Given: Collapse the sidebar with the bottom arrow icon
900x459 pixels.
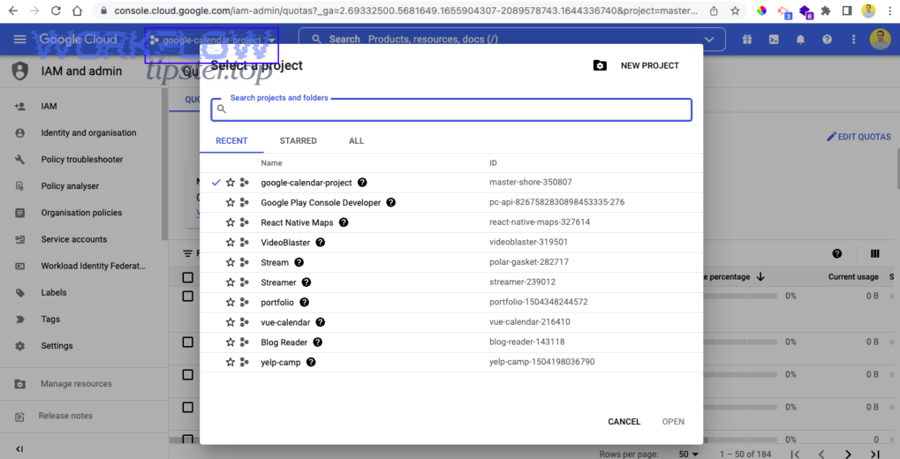Looking at the screenshot, I should pyautogui.click(x=20, y=449).
